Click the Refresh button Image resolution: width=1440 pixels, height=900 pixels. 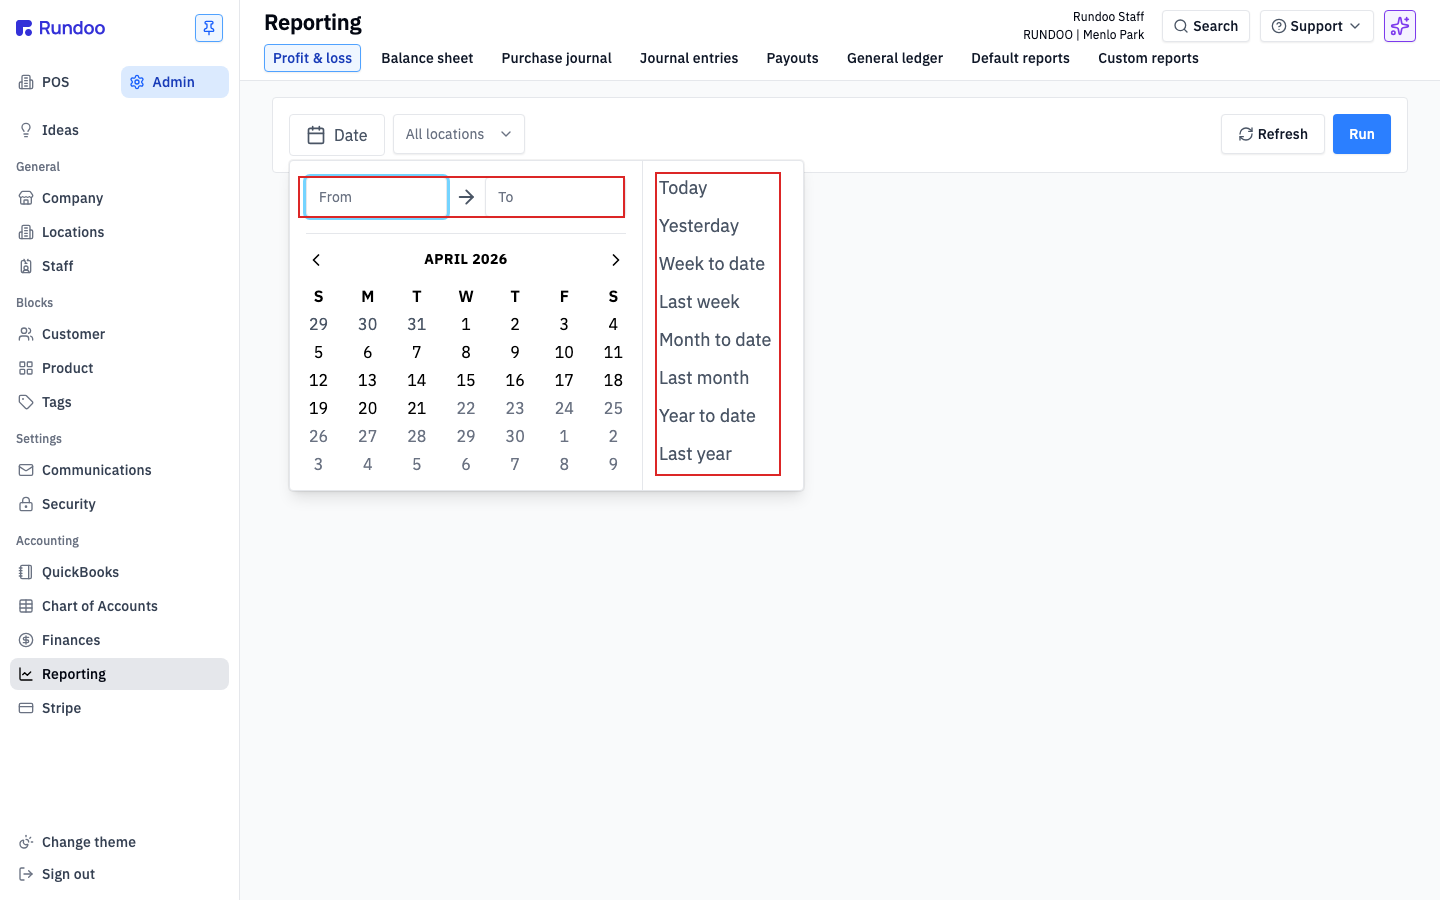click(1273, 134)
